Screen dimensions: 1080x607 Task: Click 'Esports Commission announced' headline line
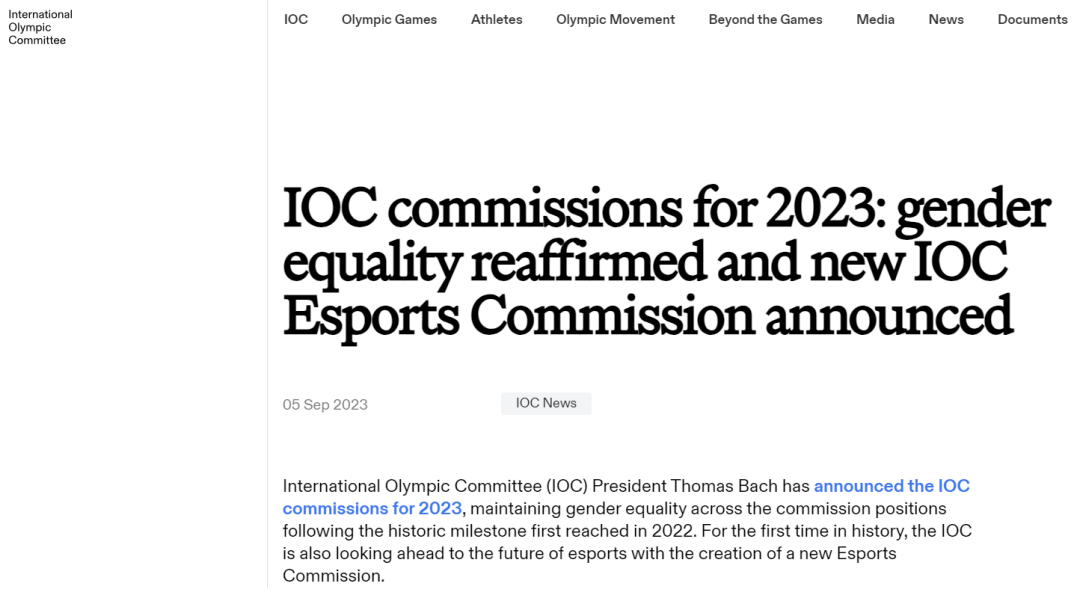tap(647, 315)
